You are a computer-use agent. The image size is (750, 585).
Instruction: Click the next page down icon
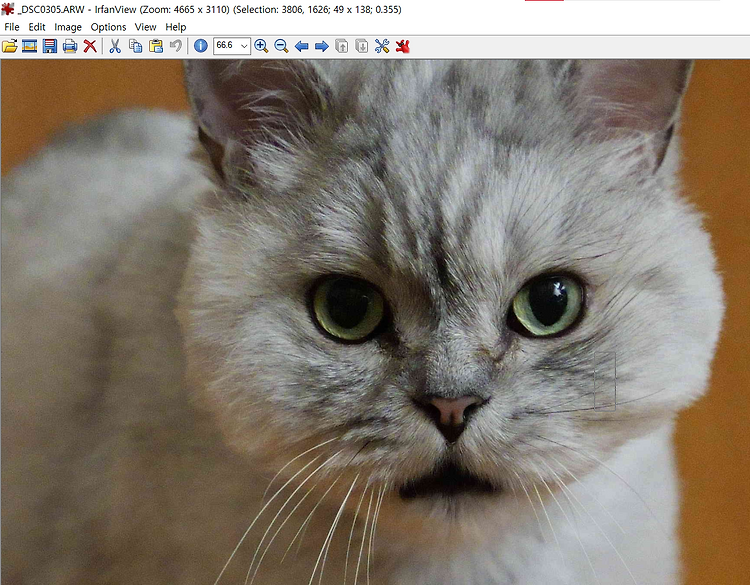pyautogui.click(x=362, y=46)
